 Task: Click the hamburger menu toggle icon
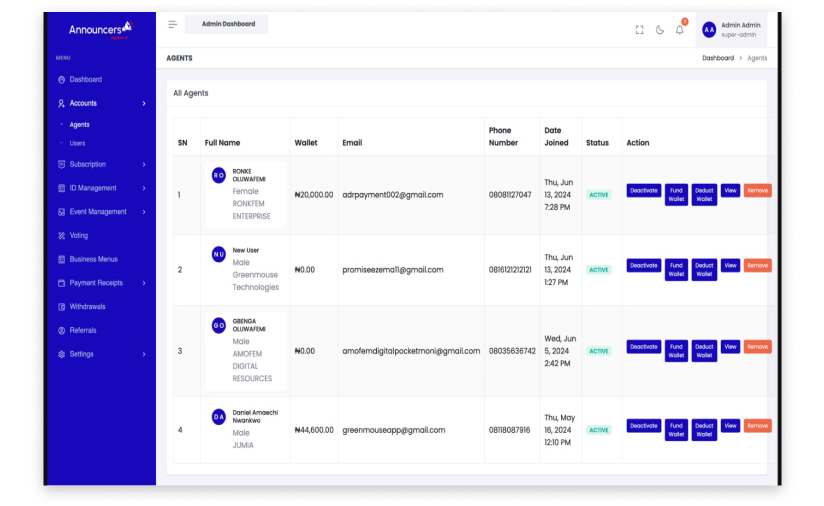tap(172, 24)
